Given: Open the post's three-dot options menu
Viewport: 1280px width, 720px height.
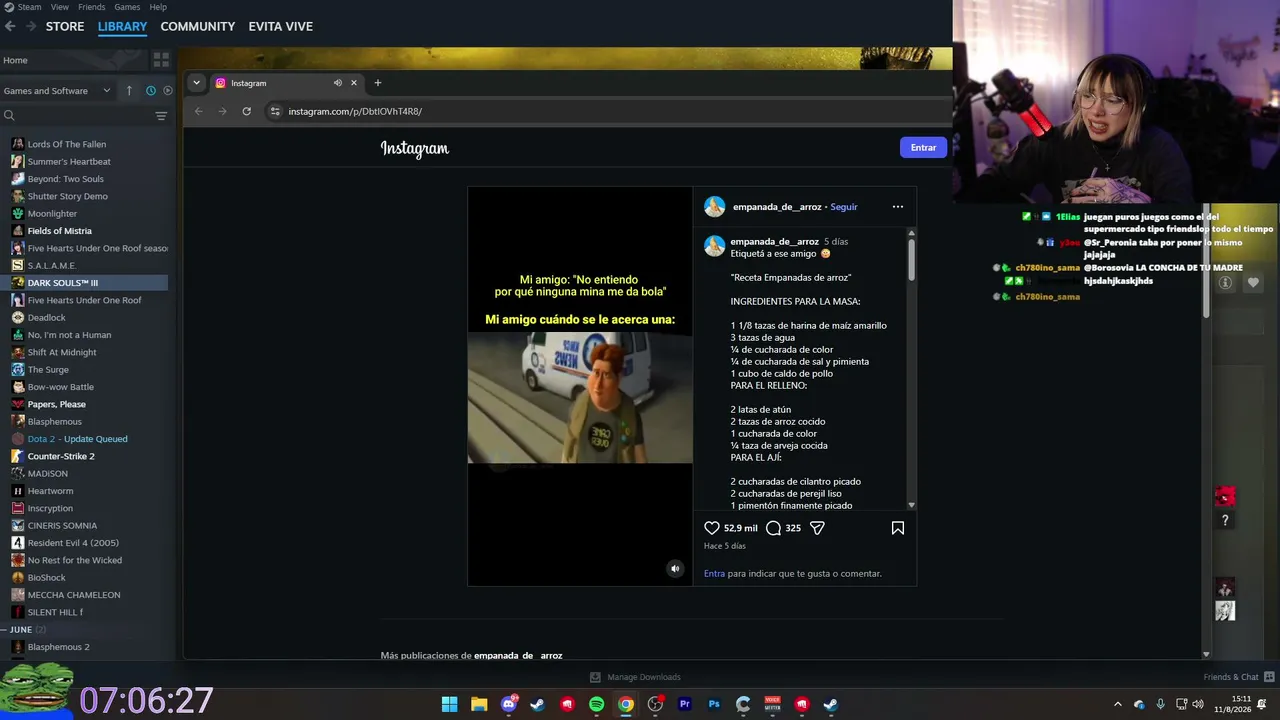Looking at the screenshot, I should pos(898,207).
